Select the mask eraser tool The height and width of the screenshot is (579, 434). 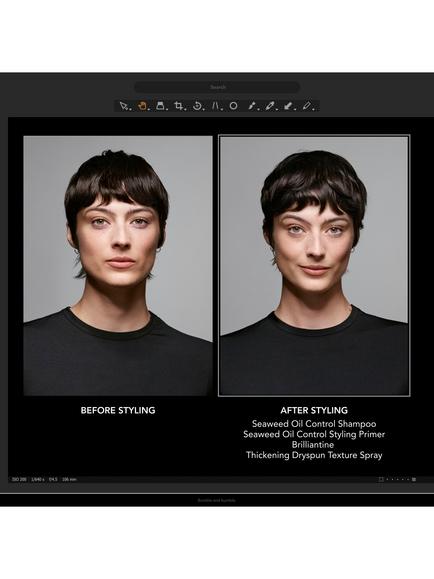click(x=288, y=106)
